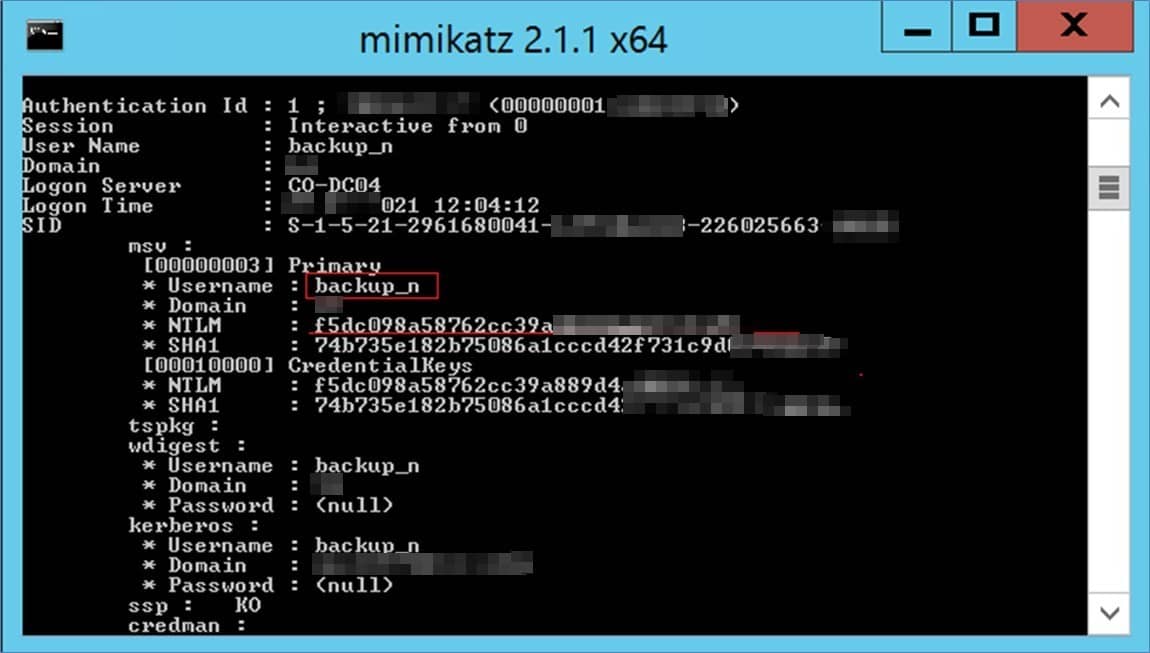Close the mimikatz 2.1.1 x64 window
The image size is (1150, 653).
coord(1074,26)
